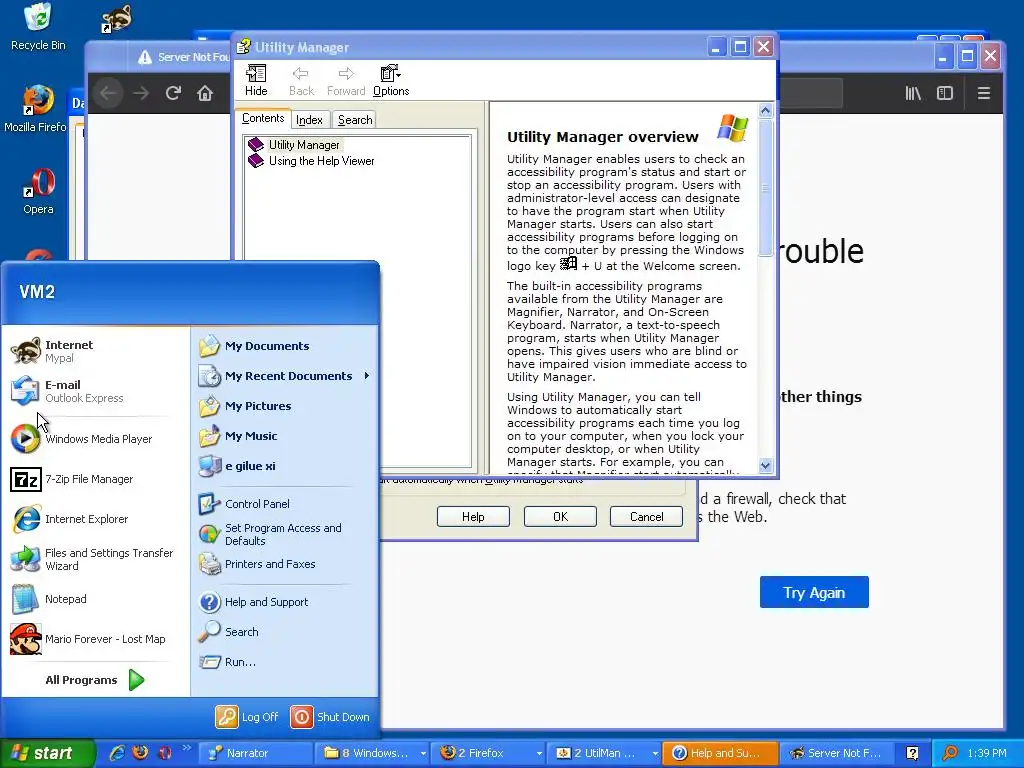Click the Firefox reload button
The width and height of the screenshot is (1024, 768).
[x=173, y=93]
